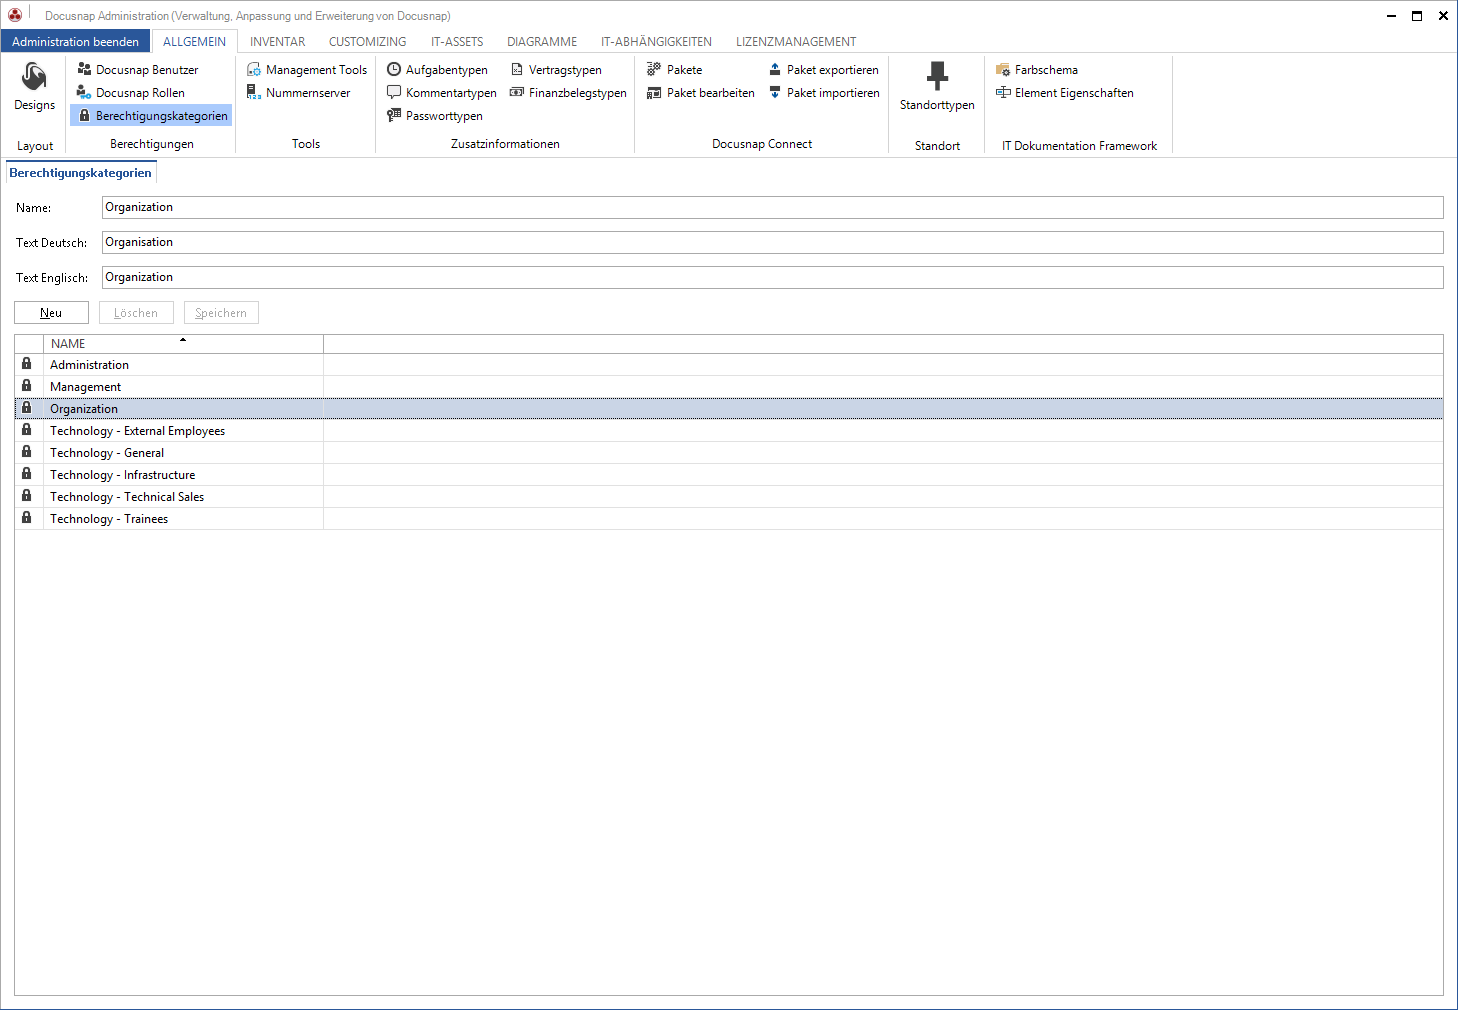Open Aufgabentypen settings
The image size is (1458, 1010).
coord(438,70)
